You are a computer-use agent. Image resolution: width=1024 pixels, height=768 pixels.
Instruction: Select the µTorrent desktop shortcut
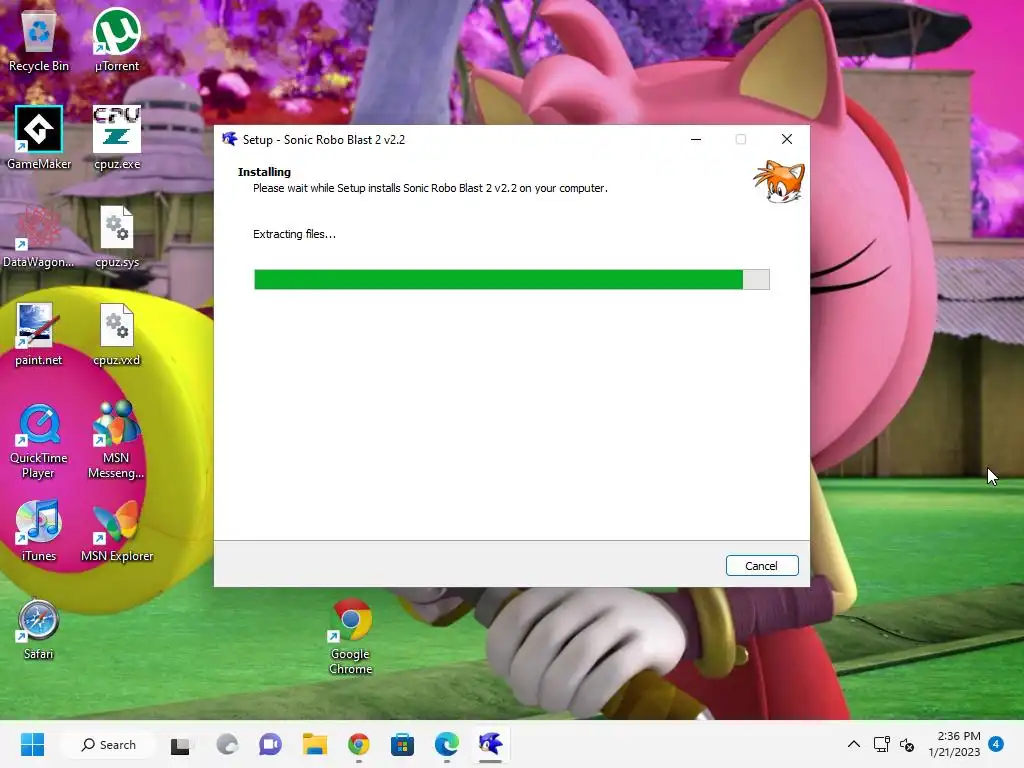pyautogui.click(x=117, y=40)
